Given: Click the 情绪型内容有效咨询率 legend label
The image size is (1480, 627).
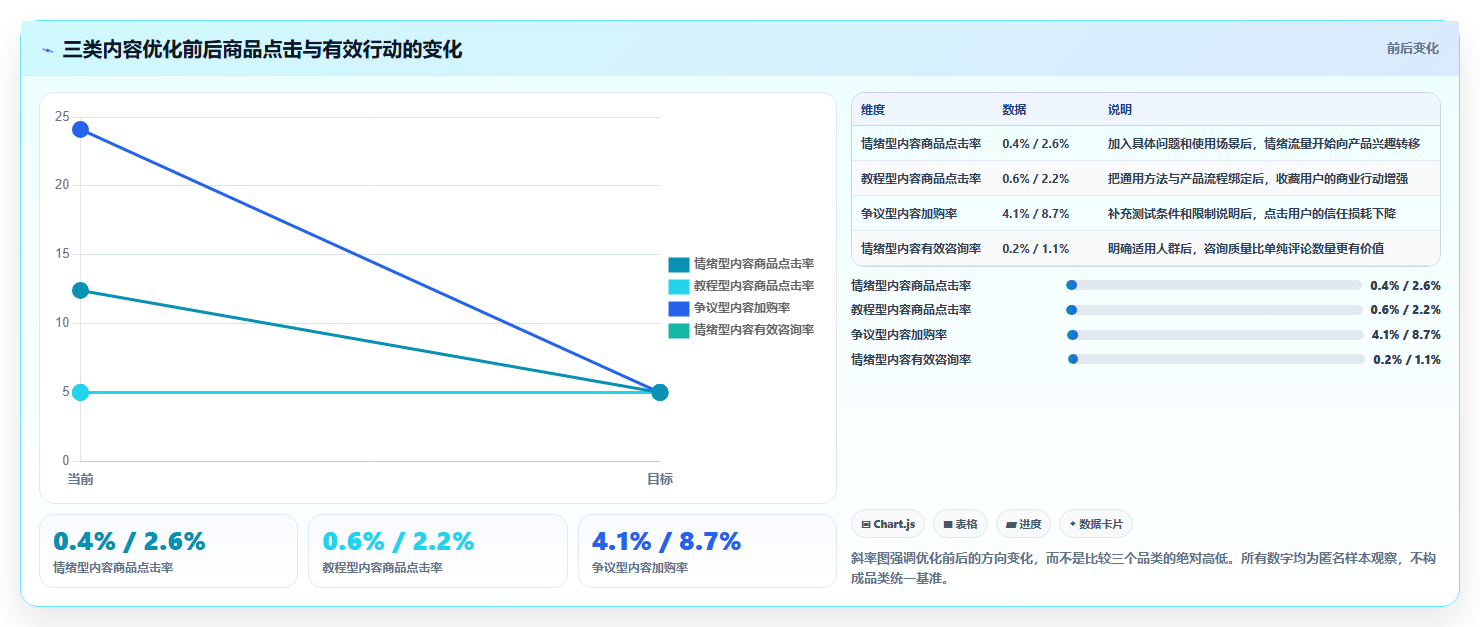Looking at the screenshot, I should pyautogui.click(x=754, y=330).
